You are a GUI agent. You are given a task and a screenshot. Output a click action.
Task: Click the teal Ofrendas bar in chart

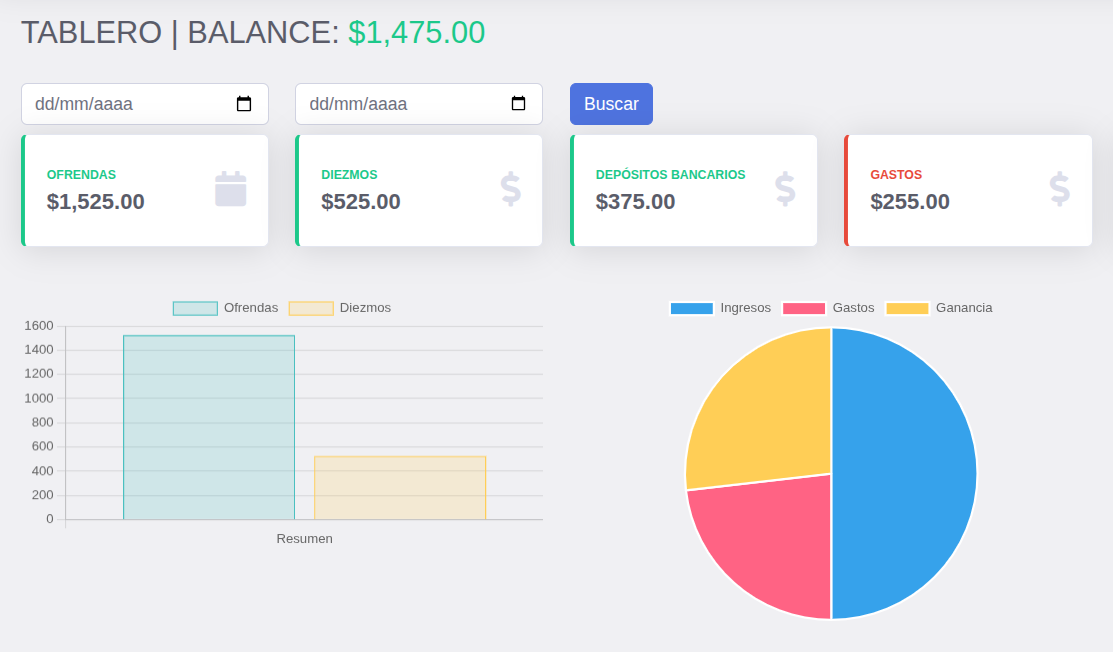[209, 428]
